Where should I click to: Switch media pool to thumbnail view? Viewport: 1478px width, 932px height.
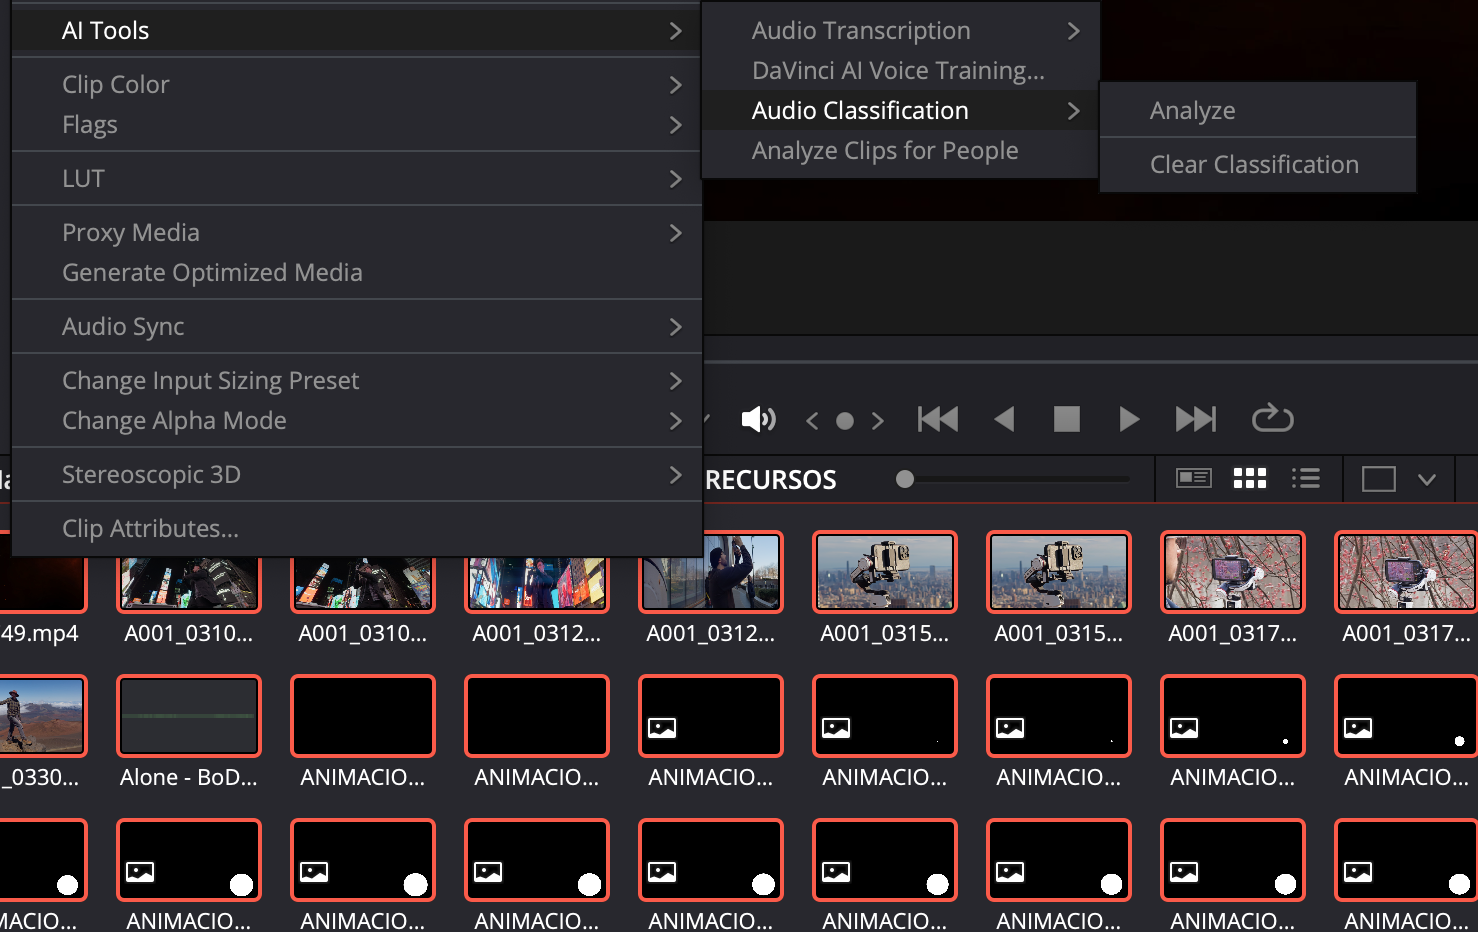pyautogui.click(x=1250, y=478)
